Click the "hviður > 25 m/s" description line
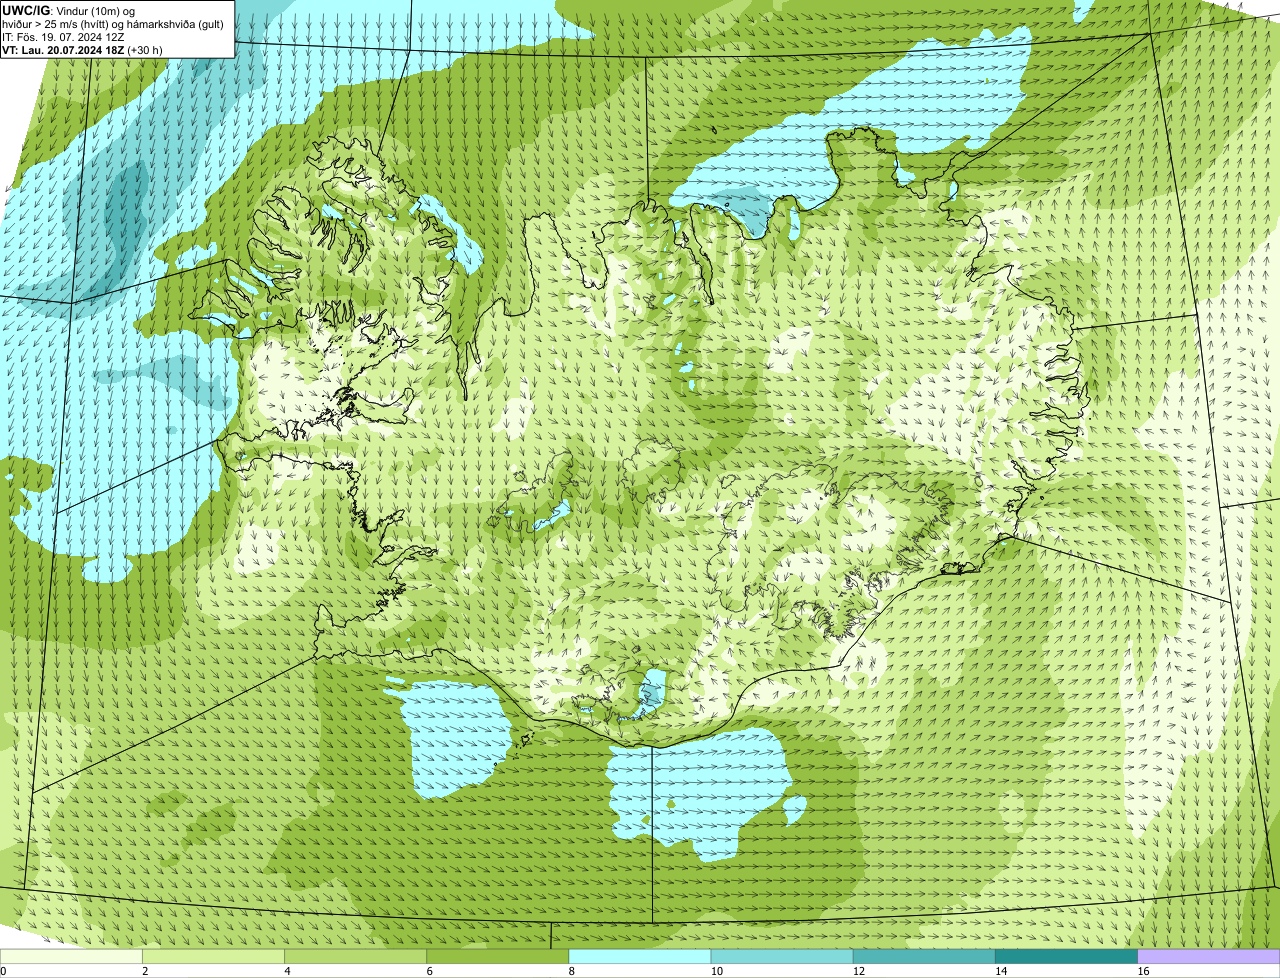Screen dimensions: 1280x978 click(113, 23)
